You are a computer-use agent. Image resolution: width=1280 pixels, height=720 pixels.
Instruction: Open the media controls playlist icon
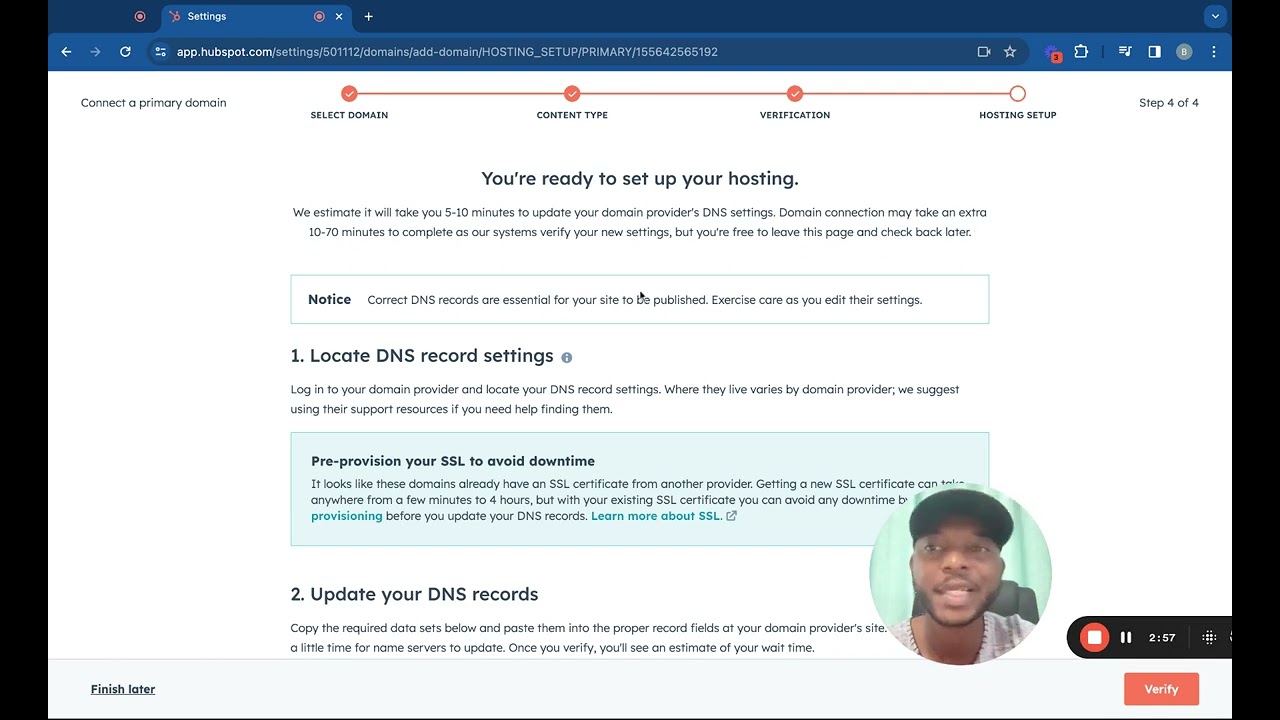1125,52
